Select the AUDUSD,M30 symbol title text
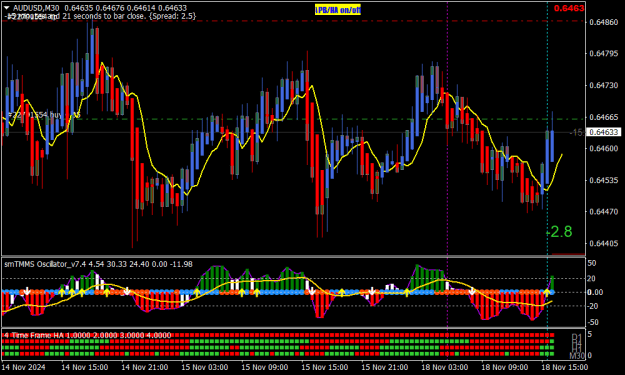Image resolution: width=625 pixels, height=375 pixels. click(x=36, y=8)
